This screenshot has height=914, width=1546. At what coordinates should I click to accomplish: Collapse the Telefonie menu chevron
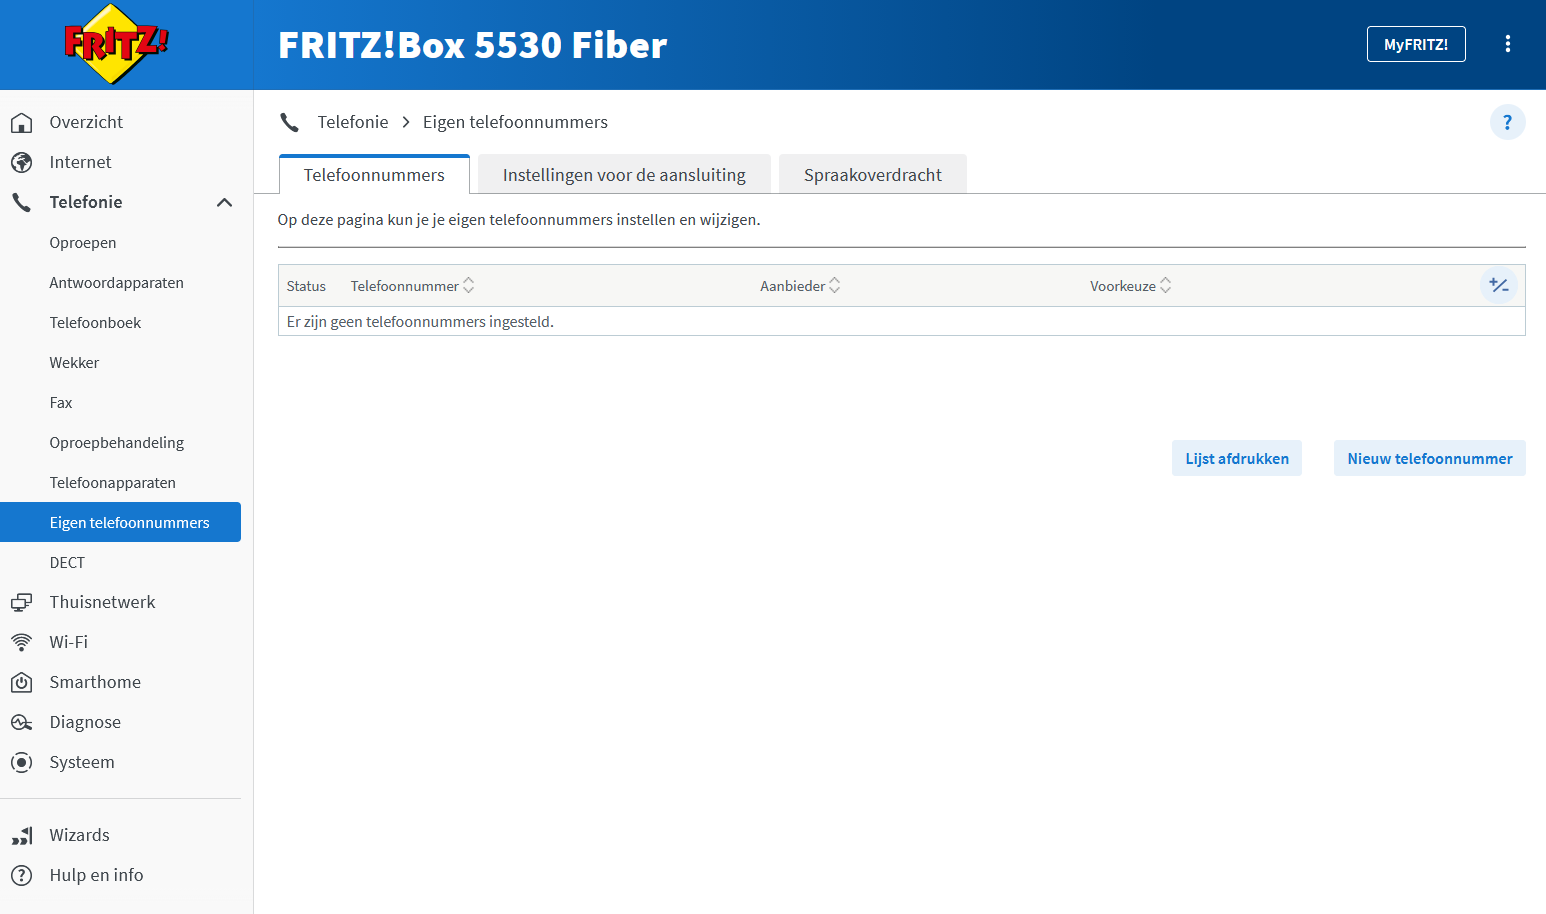(224, 202)
